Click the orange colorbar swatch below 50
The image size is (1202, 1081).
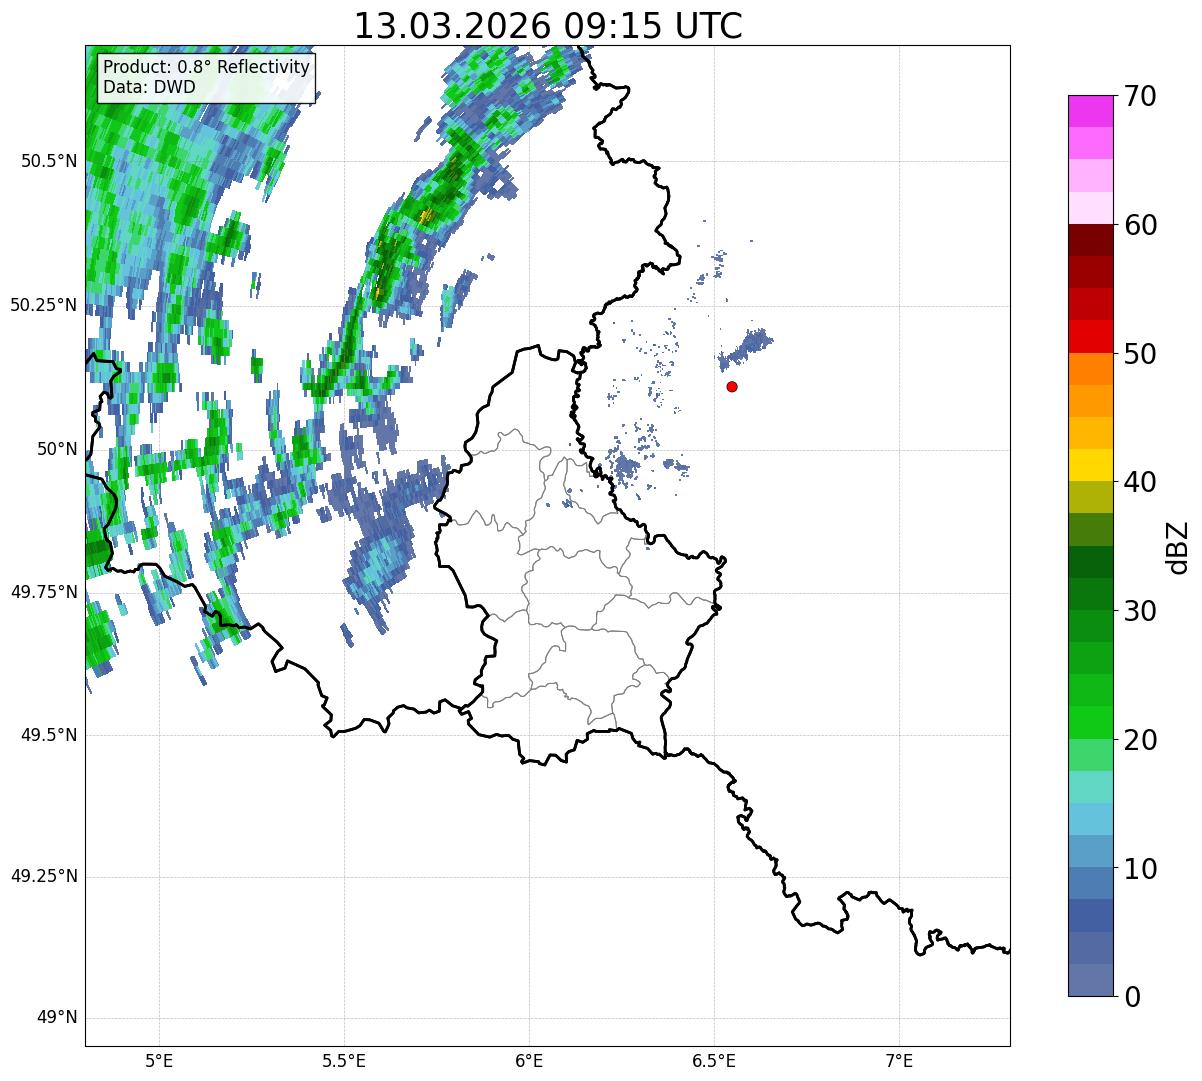pos(1091,368)
